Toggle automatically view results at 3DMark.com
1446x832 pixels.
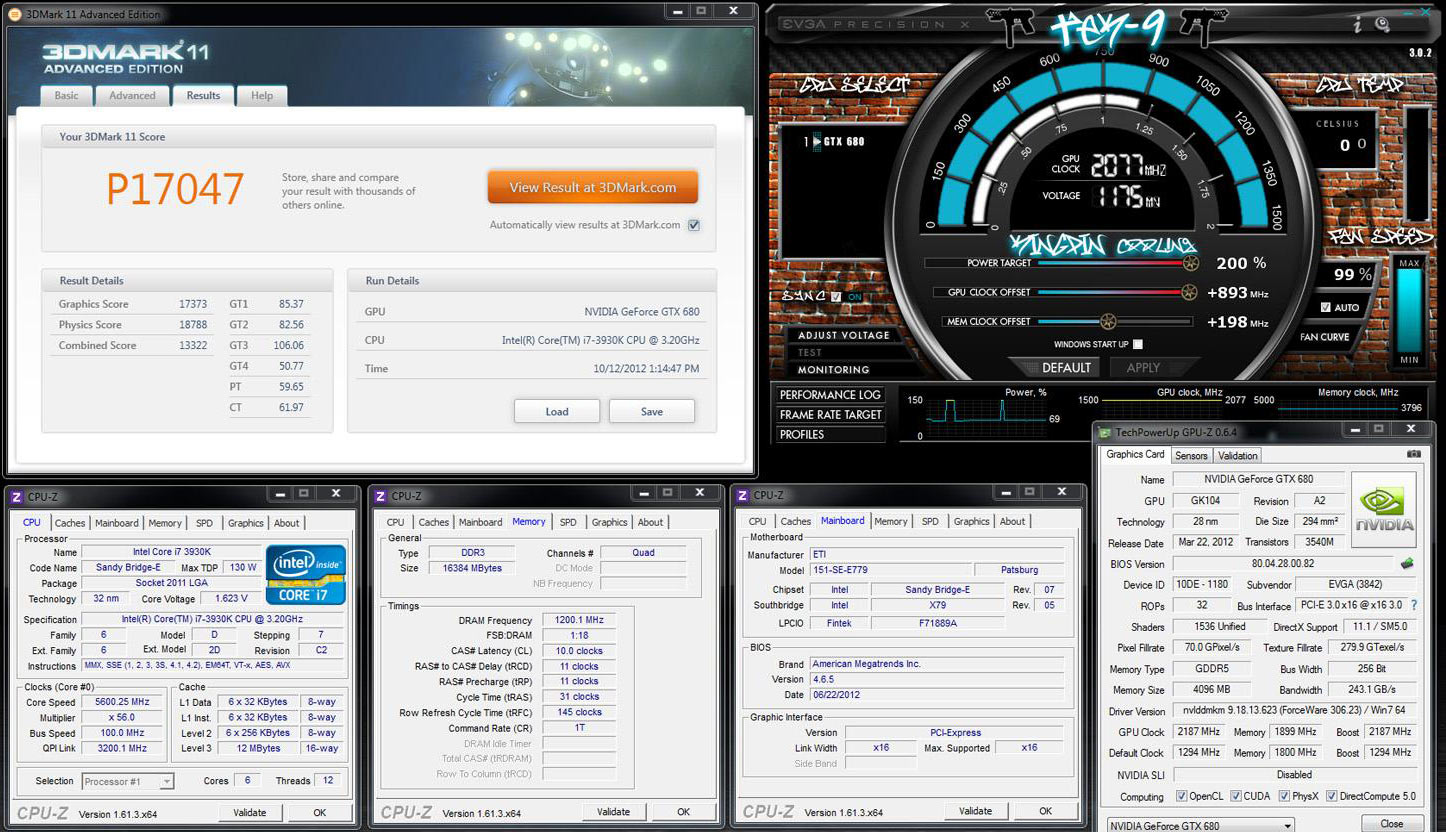tap(694, 225)
